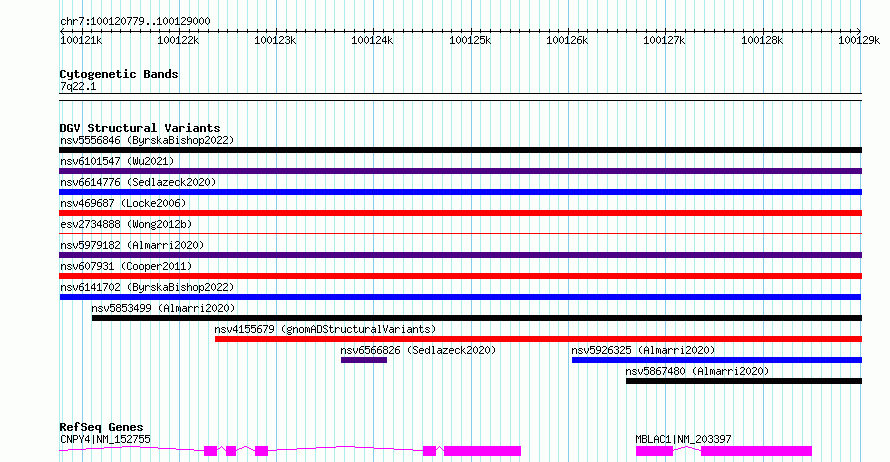Viewport: 890px width, 462px height.
Task: Click the purple nsv5979182 variant bar
Action: coord(460,255)
